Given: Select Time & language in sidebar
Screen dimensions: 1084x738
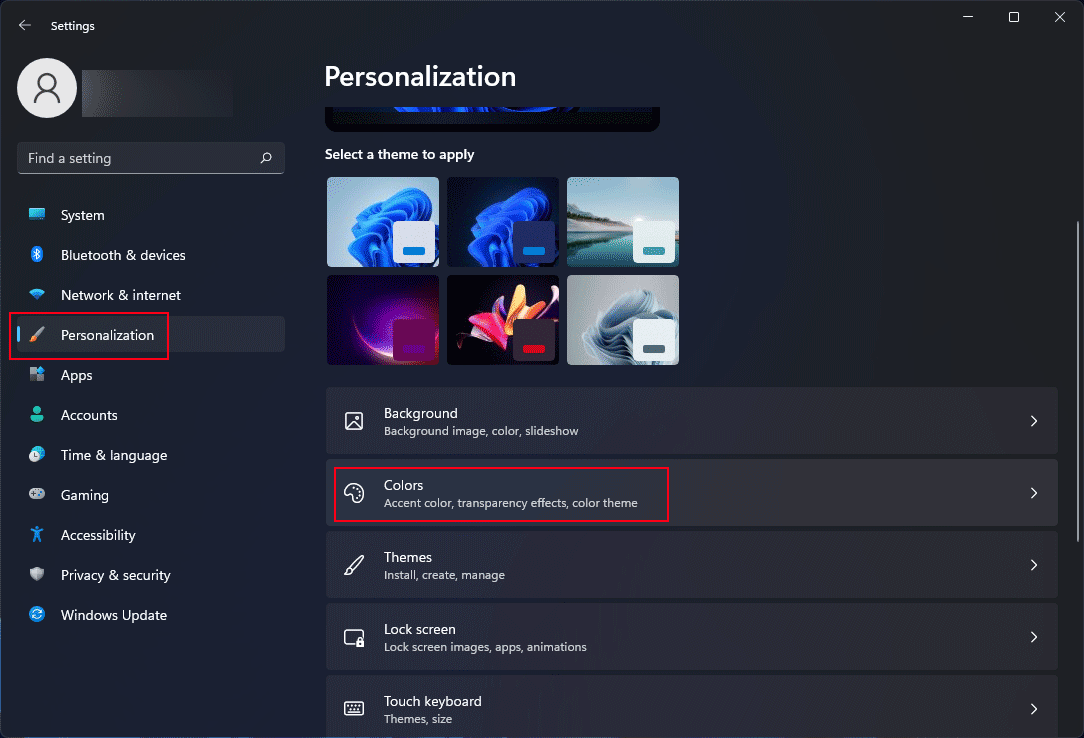Looking at the screenshot, I should click(x=113, y=455).
